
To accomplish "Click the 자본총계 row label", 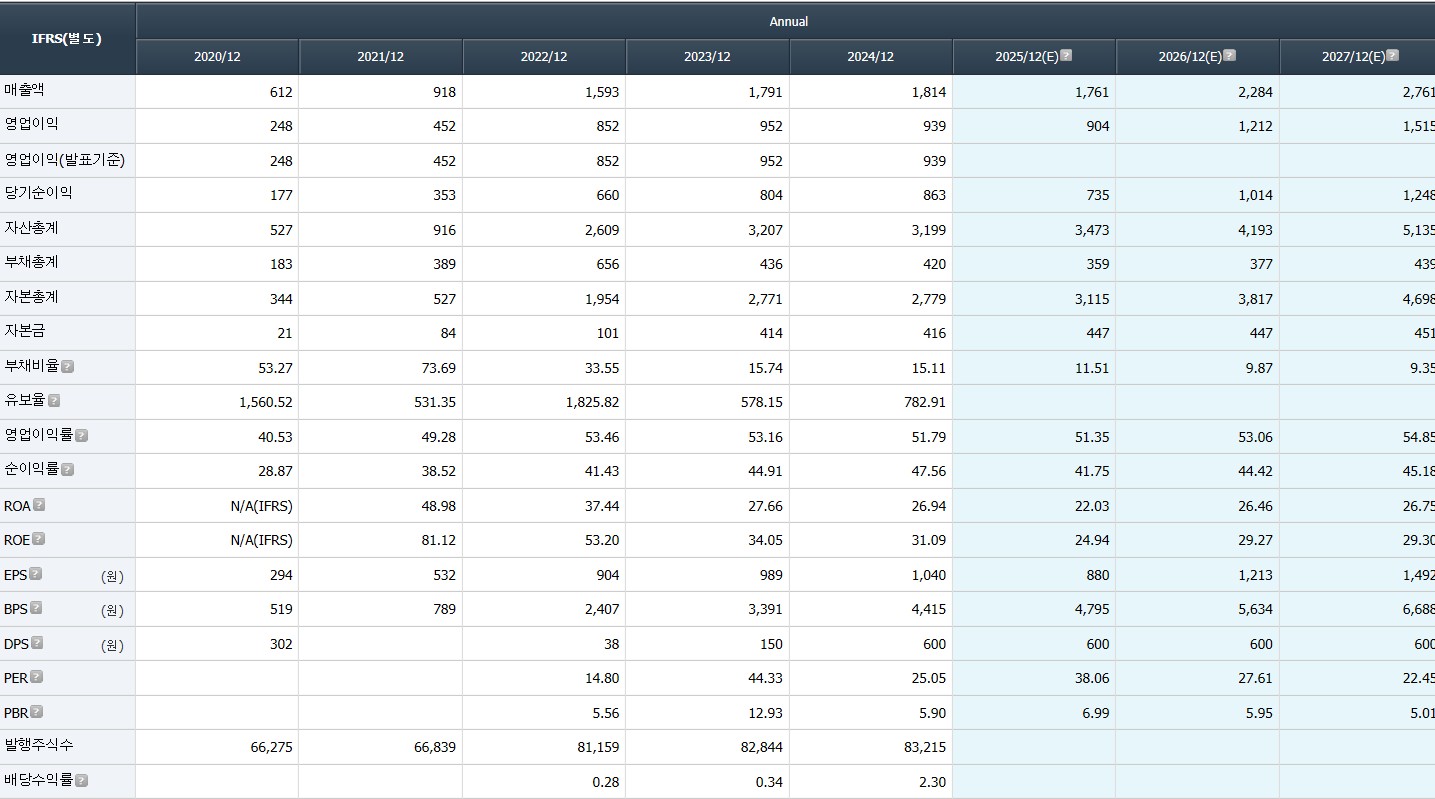I will 31,297.
